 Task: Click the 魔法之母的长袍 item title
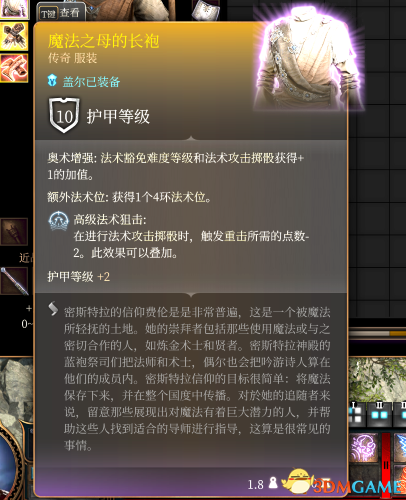click(x=104, y=41)
